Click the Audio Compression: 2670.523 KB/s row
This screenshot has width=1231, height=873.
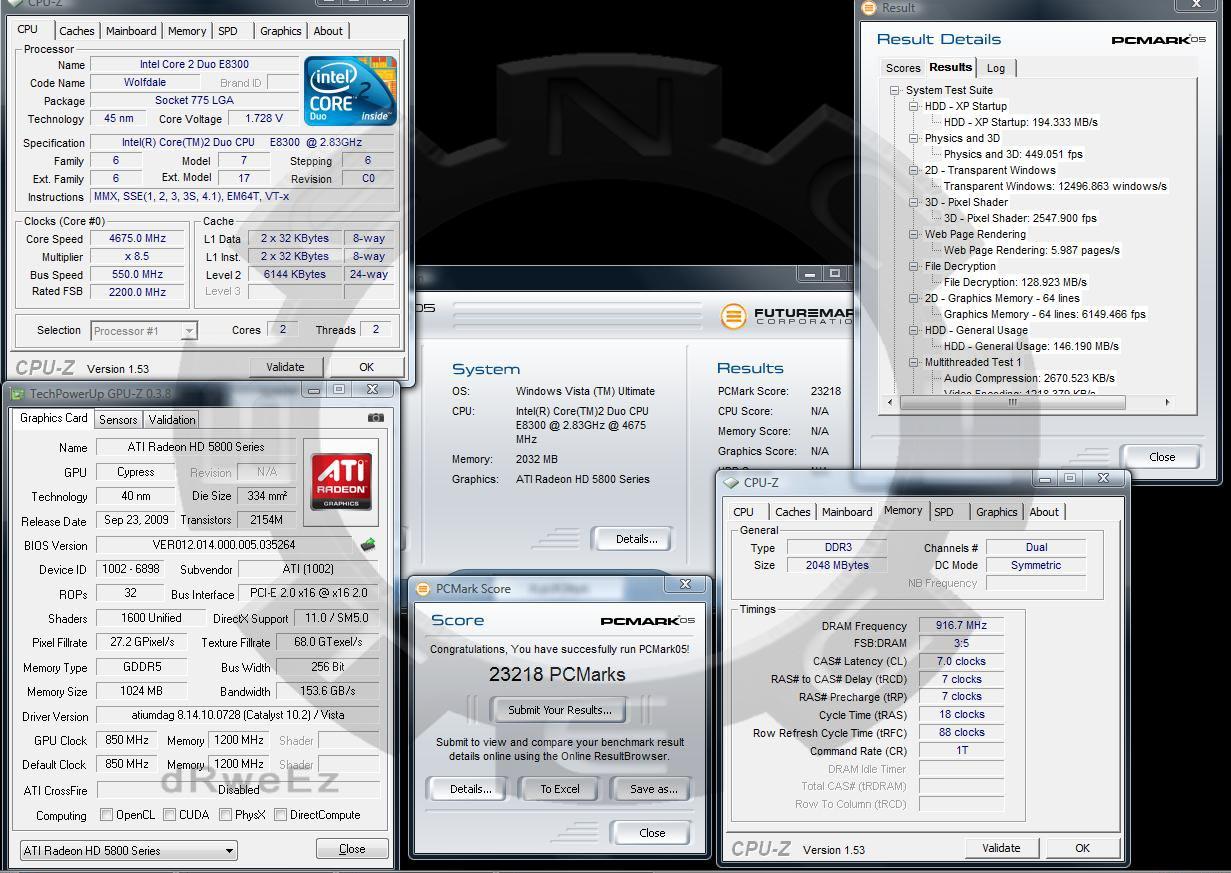click(1030, 378)
